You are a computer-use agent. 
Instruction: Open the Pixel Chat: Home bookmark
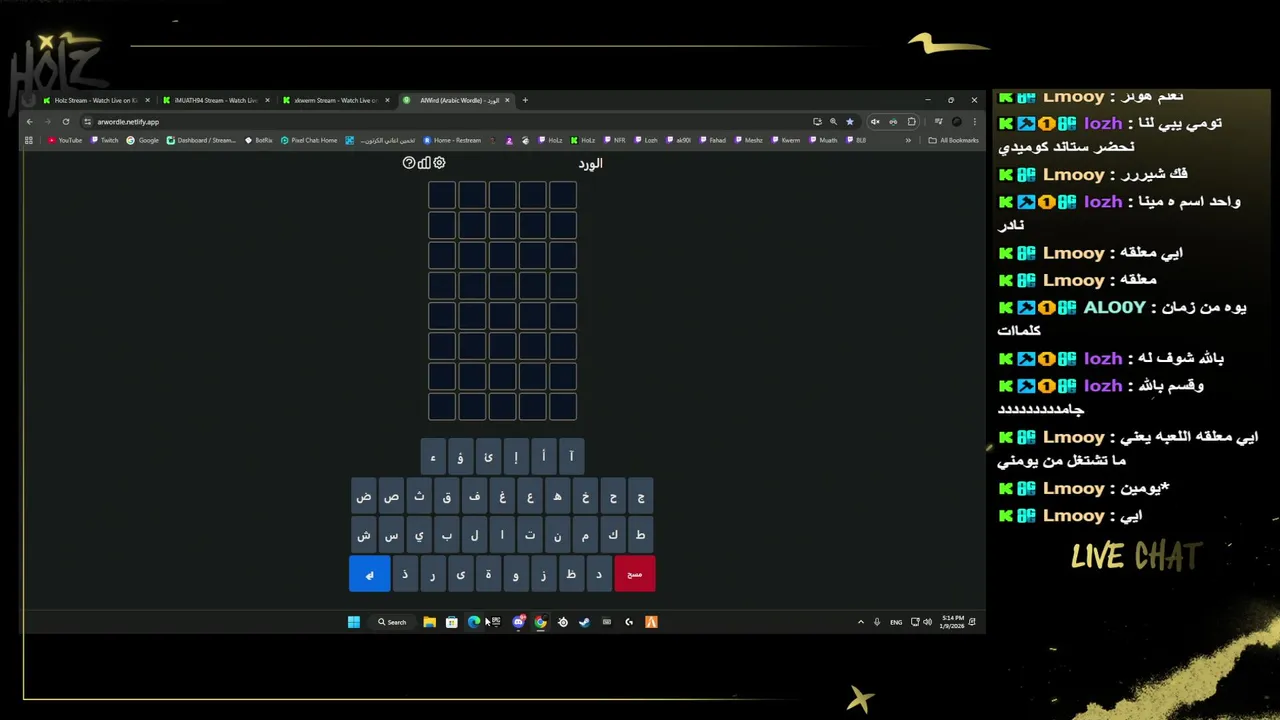309,140
